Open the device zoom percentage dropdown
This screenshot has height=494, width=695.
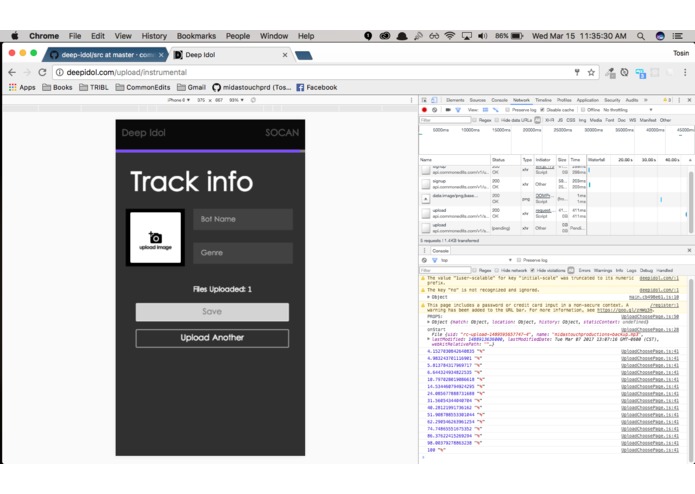click(x=236, y=100)
